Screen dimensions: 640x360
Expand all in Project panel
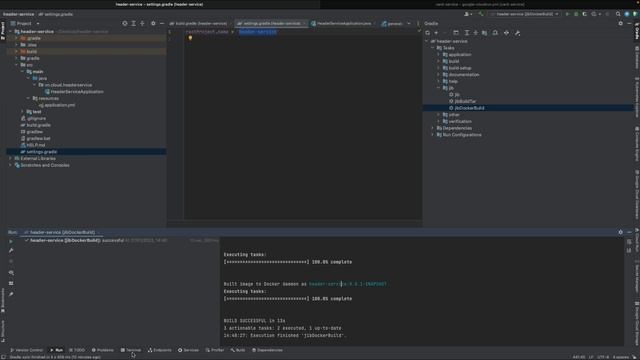point(133,23)
